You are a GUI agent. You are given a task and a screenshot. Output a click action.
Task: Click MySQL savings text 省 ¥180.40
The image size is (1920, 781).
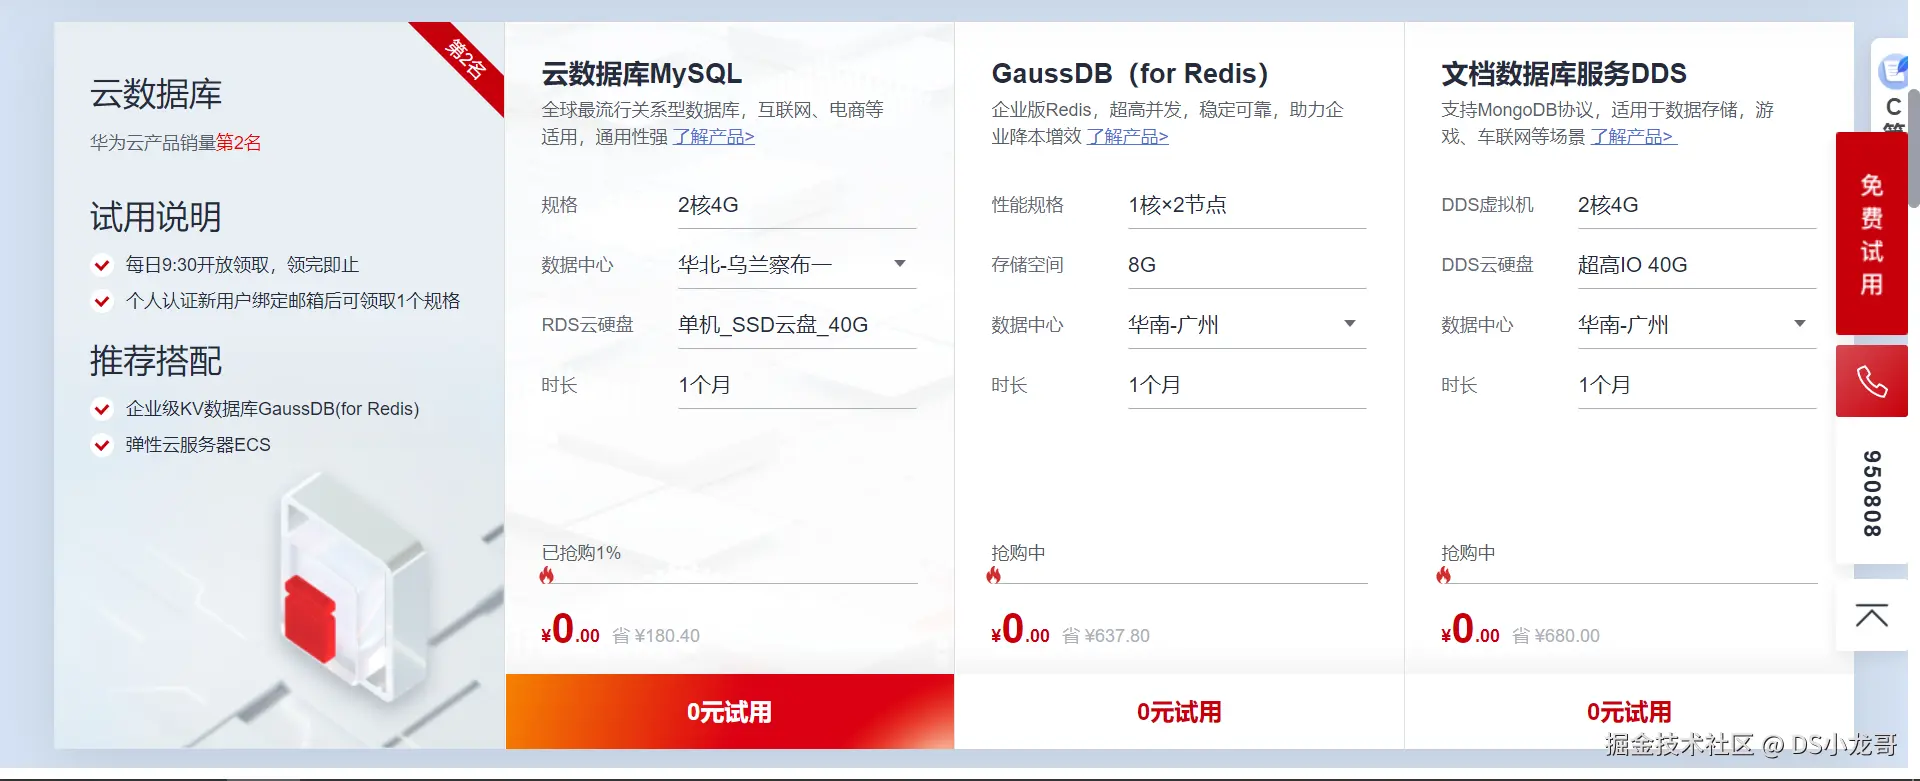coord(656,636)
